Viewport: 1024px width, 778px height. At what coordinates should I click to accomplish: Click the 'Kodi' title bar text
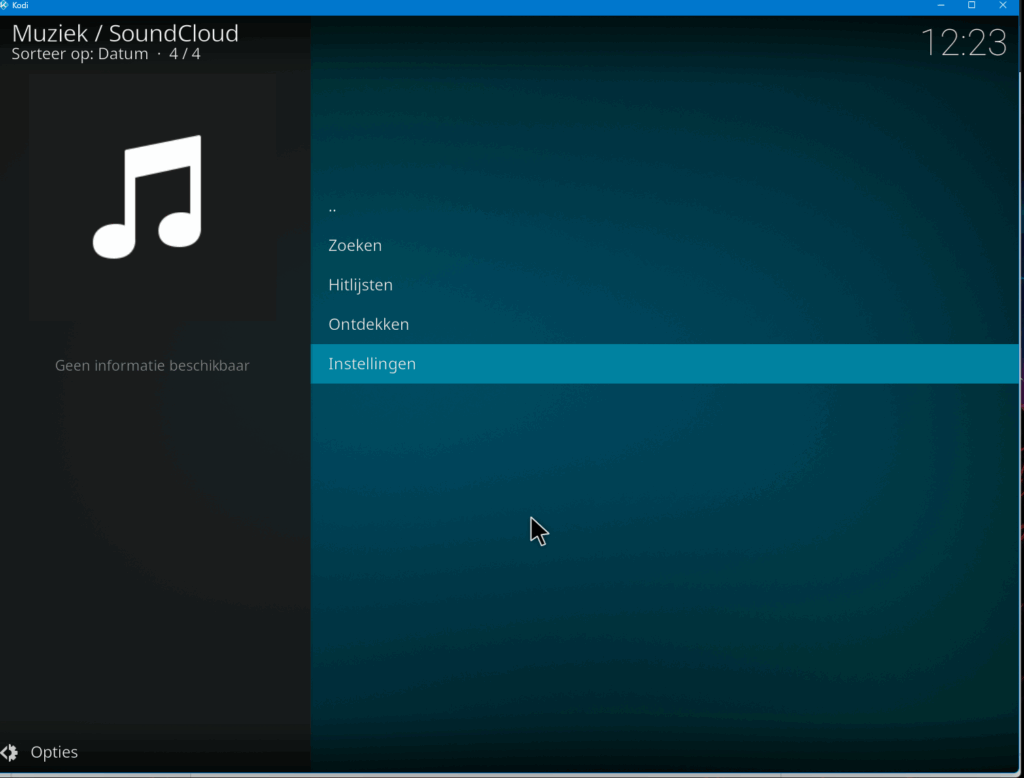point(20,5)
